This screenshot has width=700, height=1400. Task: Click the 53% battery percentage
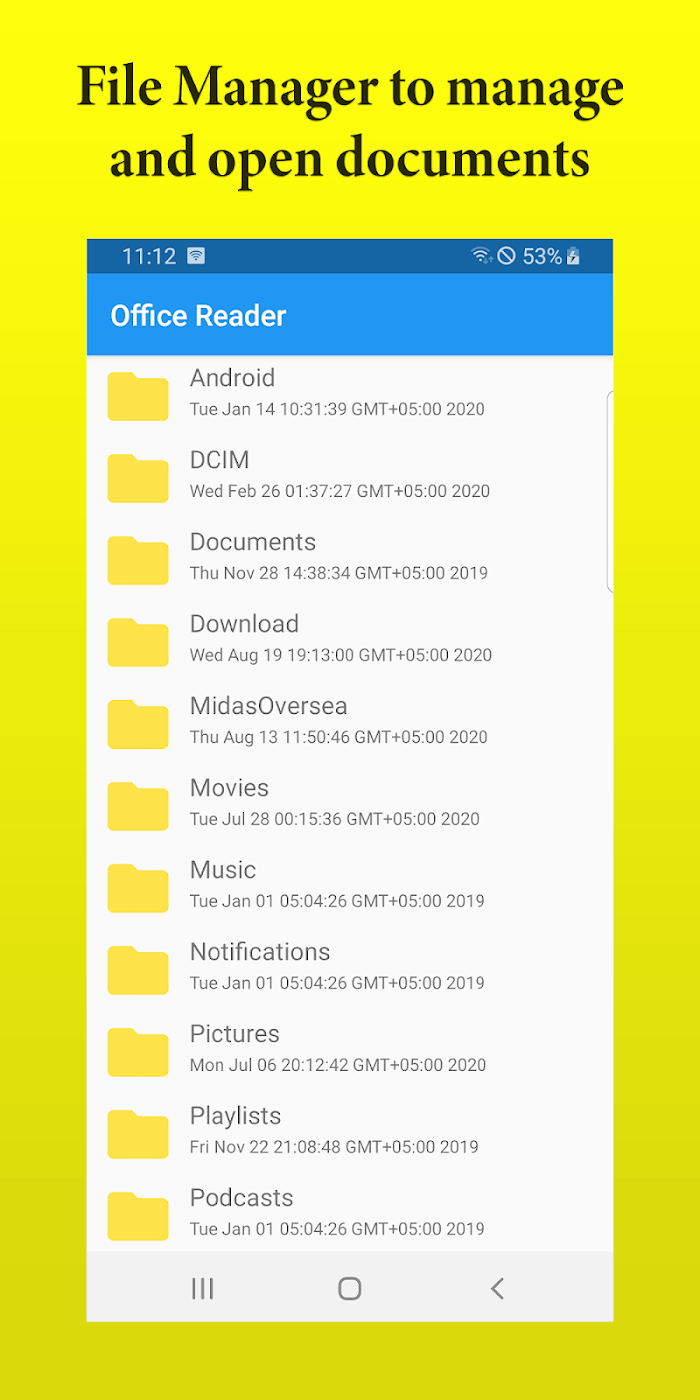[x=542, y=256]
